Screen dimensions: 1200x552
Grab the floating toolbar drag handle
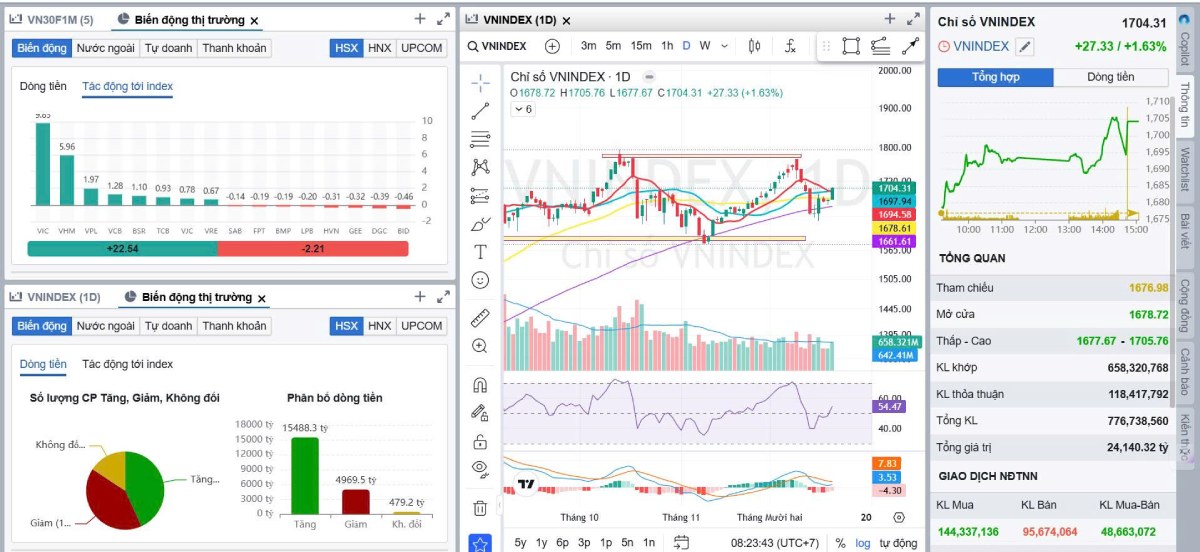tap(826, 45)
